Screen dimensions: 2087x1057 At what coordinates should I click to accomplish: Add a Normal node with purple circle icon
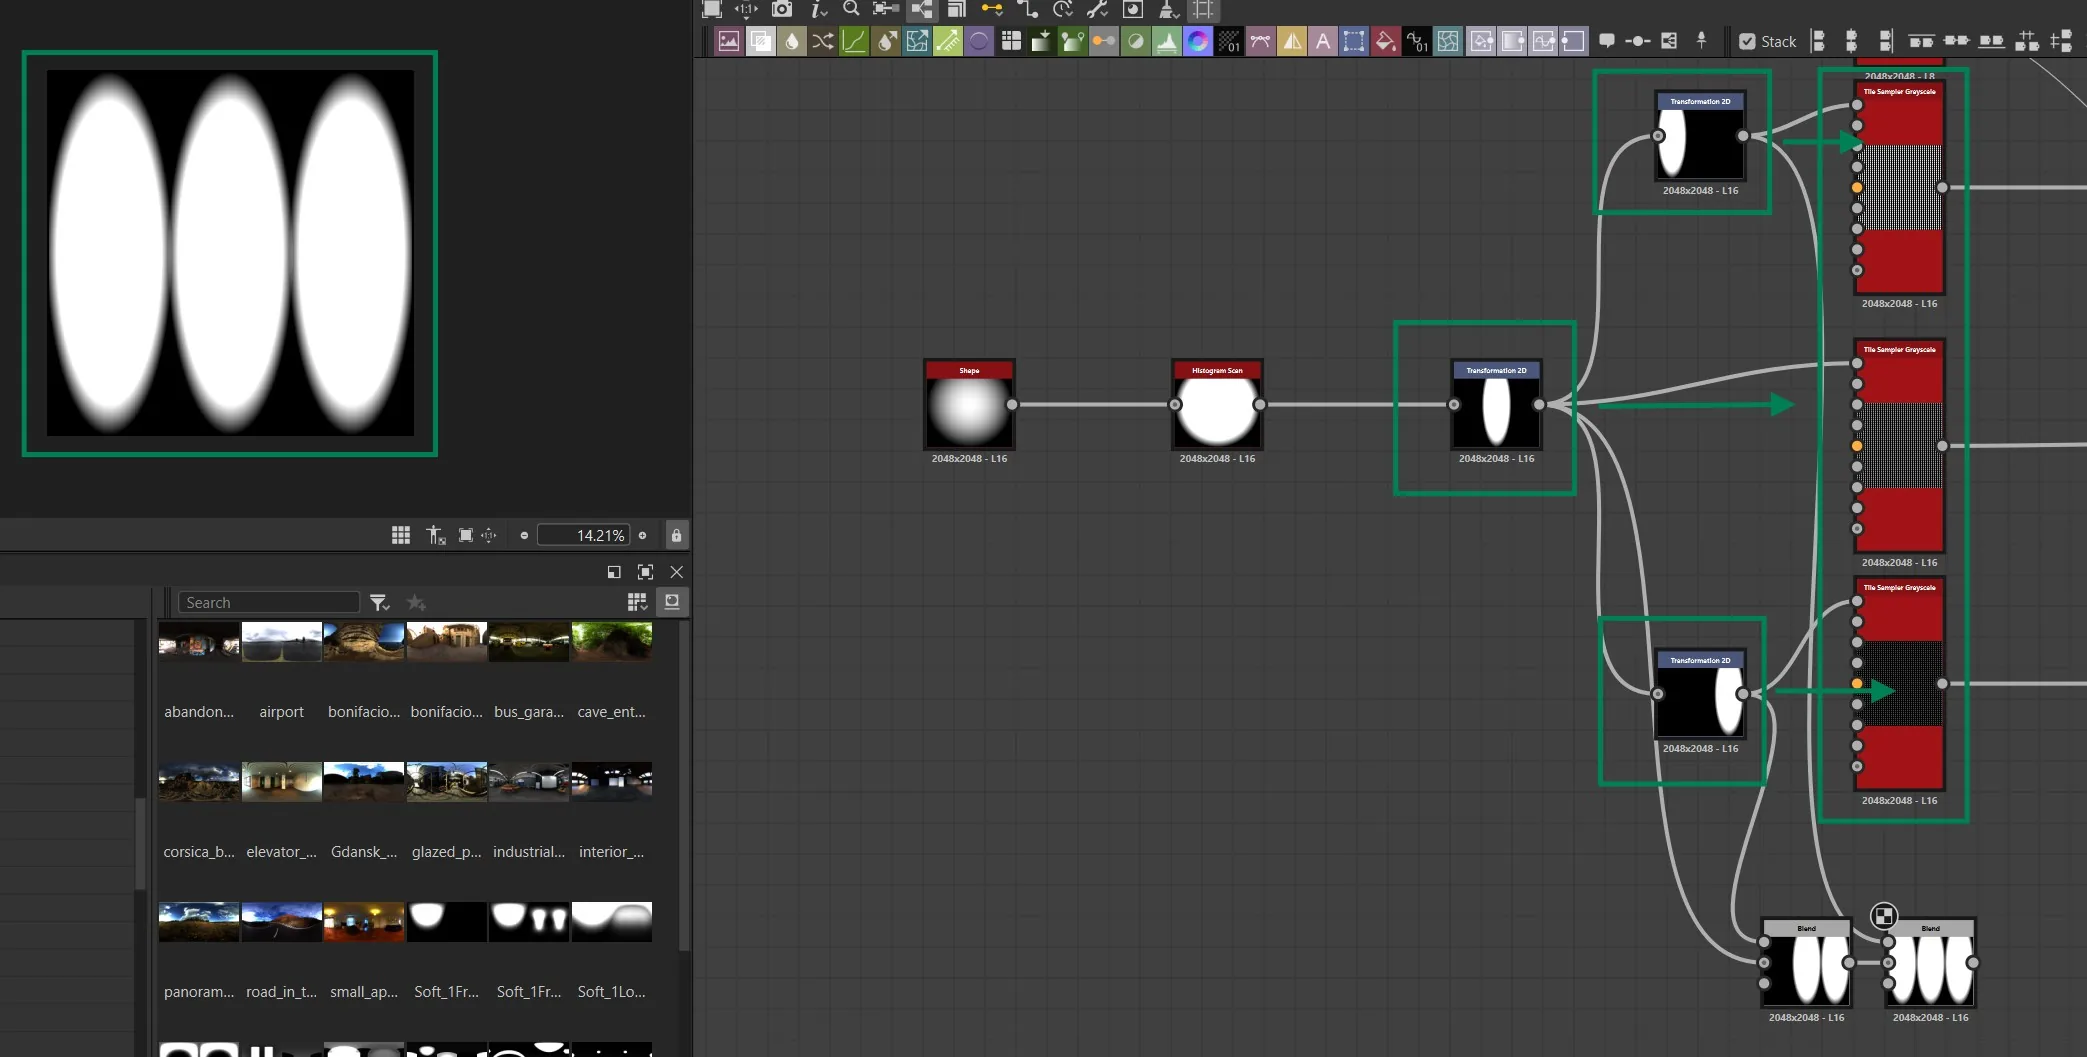(979, 41)
